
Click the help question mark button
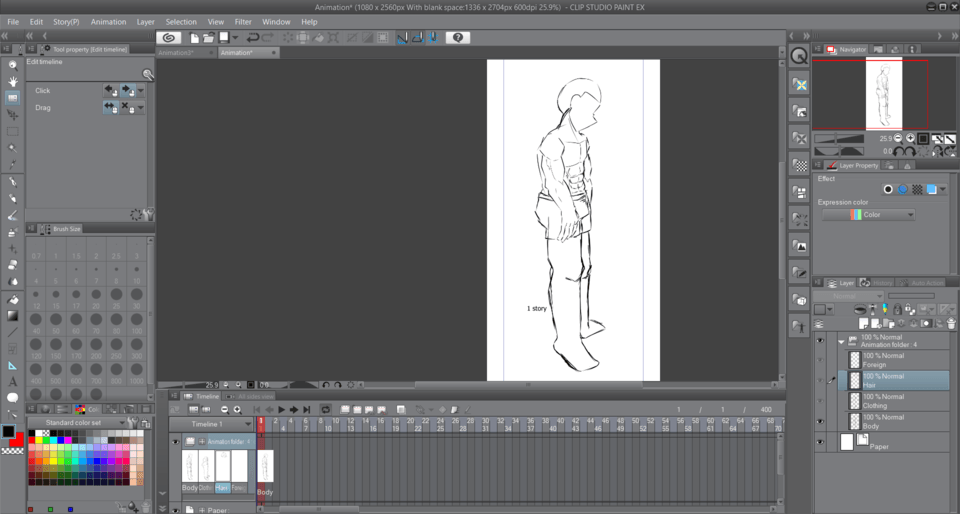[x=458, y=38]
